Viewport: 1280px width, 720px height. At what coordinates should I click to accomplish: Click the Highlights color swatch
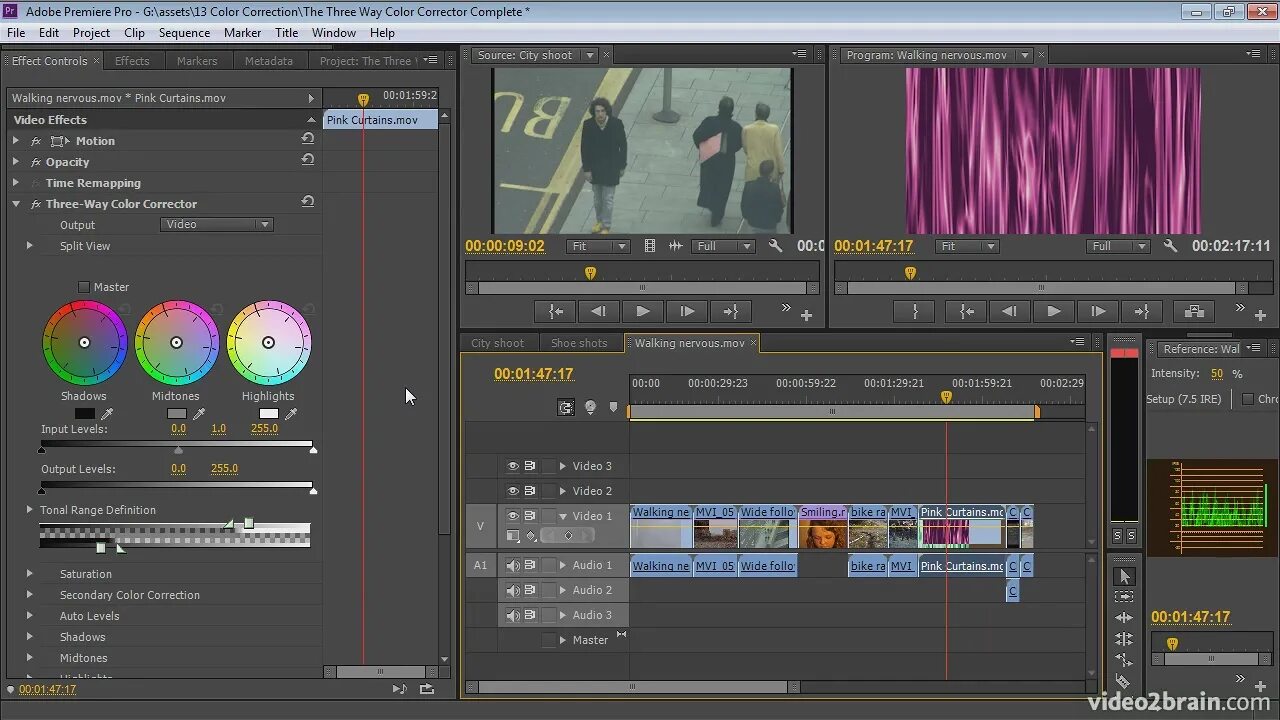[x=269, y=414]
